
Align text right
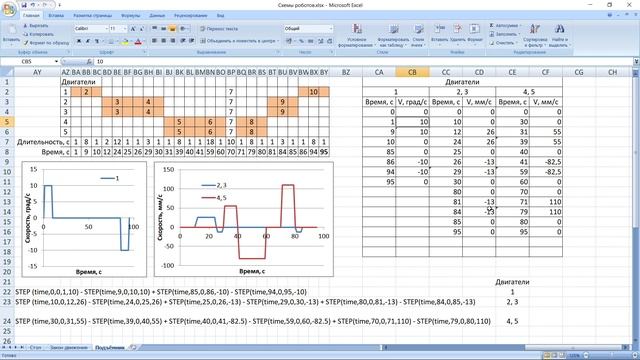(x=172, y=41)
